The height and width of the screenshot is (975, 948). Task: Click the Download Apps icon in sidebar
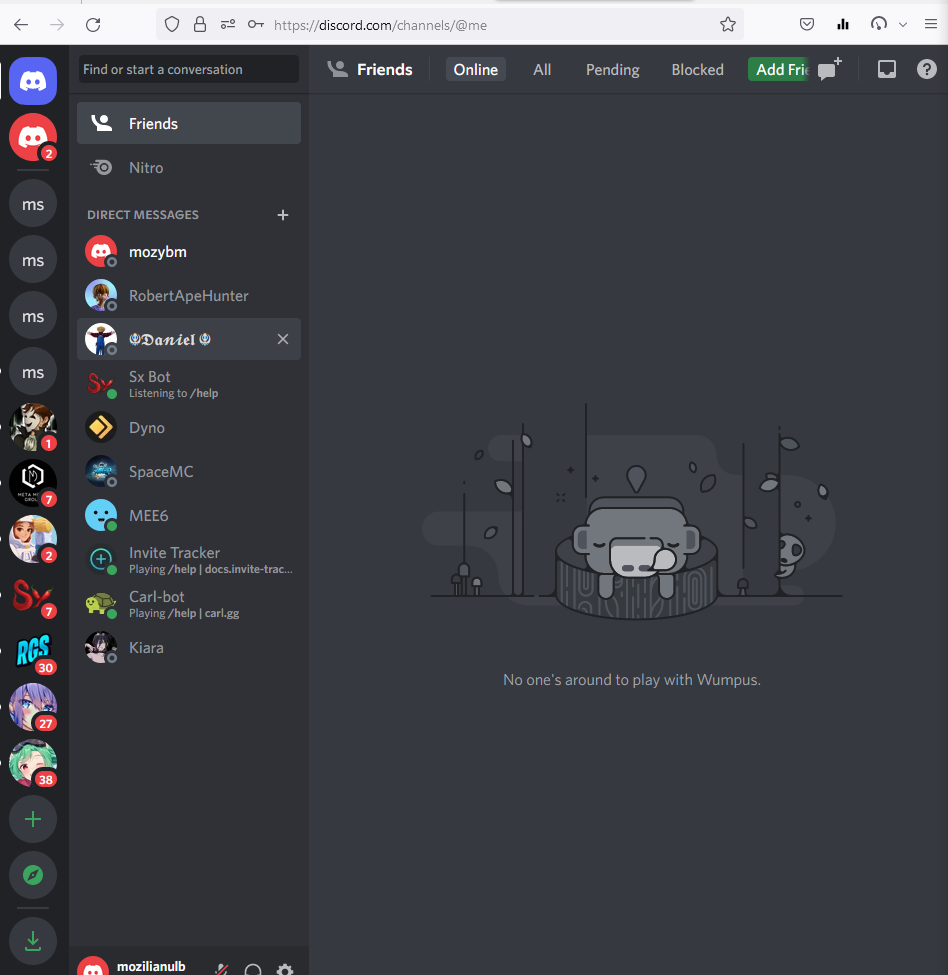tap(33, 941)
